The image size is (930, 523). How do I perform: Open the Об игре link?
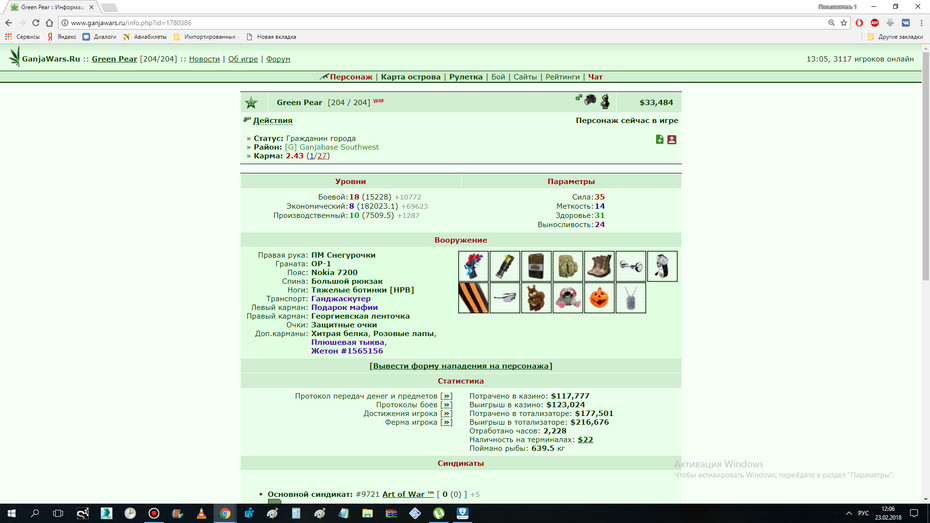click(x=243, y=59)
